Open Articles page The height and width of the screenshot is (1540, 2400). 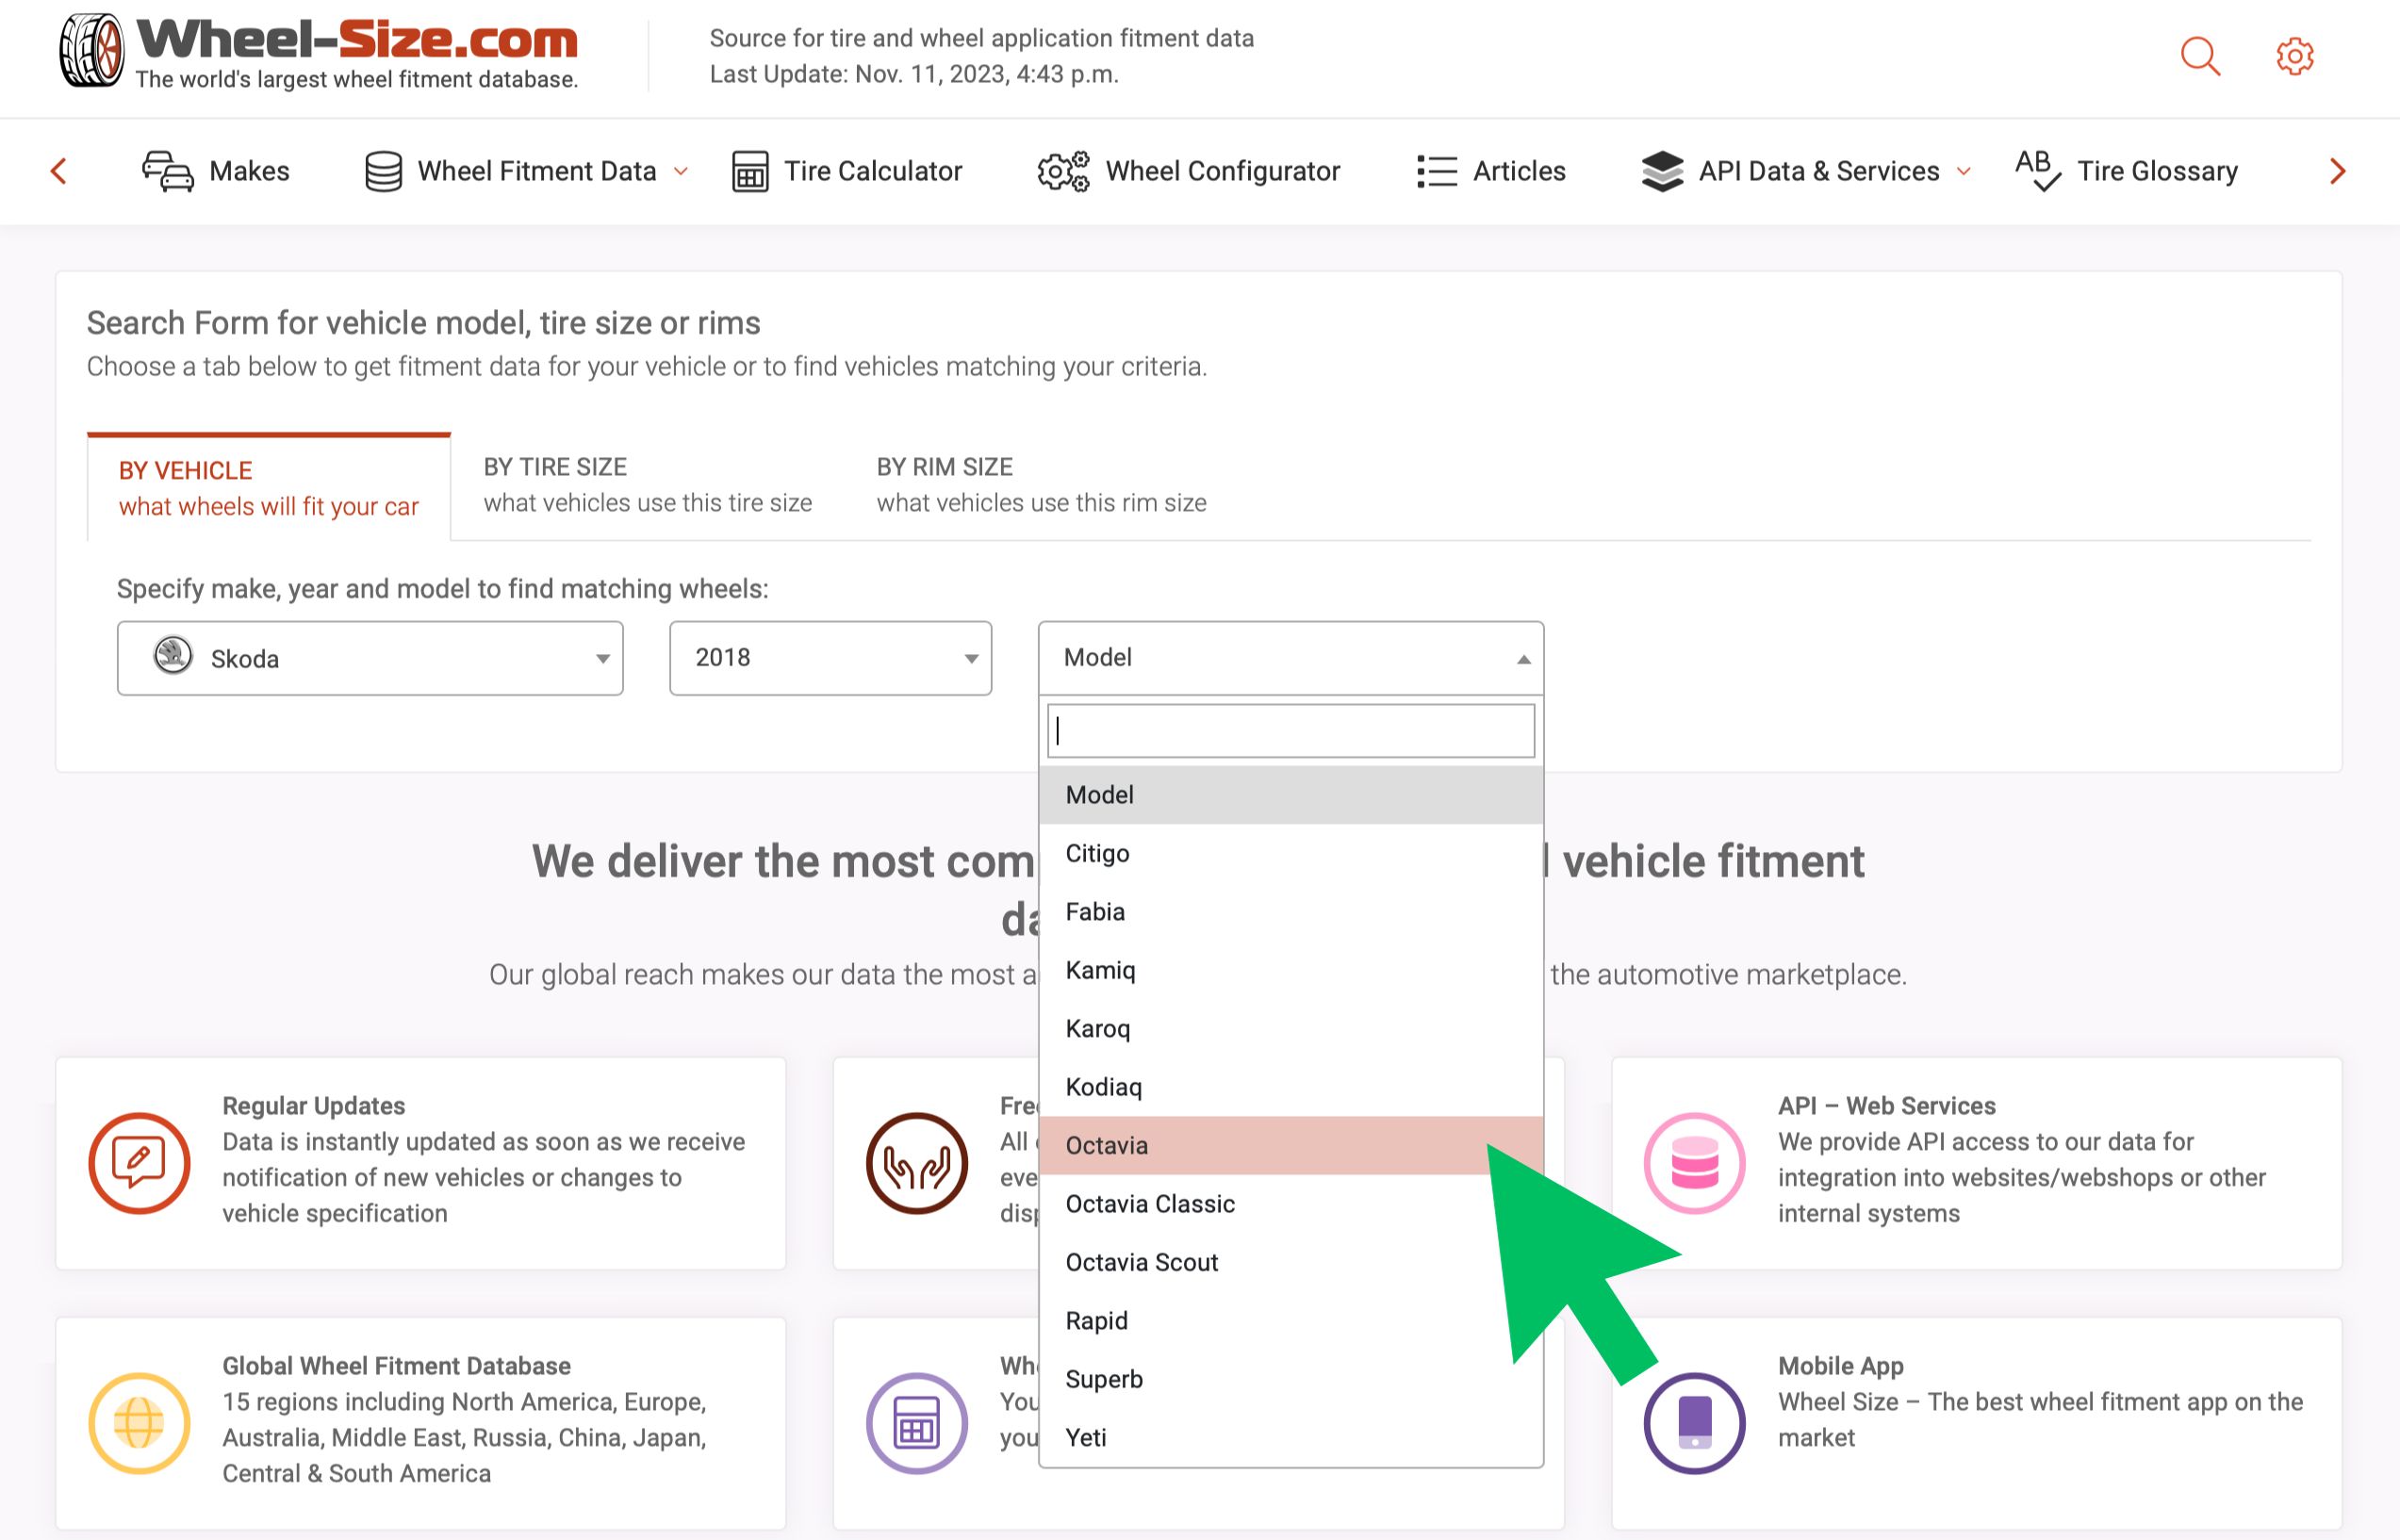tap(1519, 171)
